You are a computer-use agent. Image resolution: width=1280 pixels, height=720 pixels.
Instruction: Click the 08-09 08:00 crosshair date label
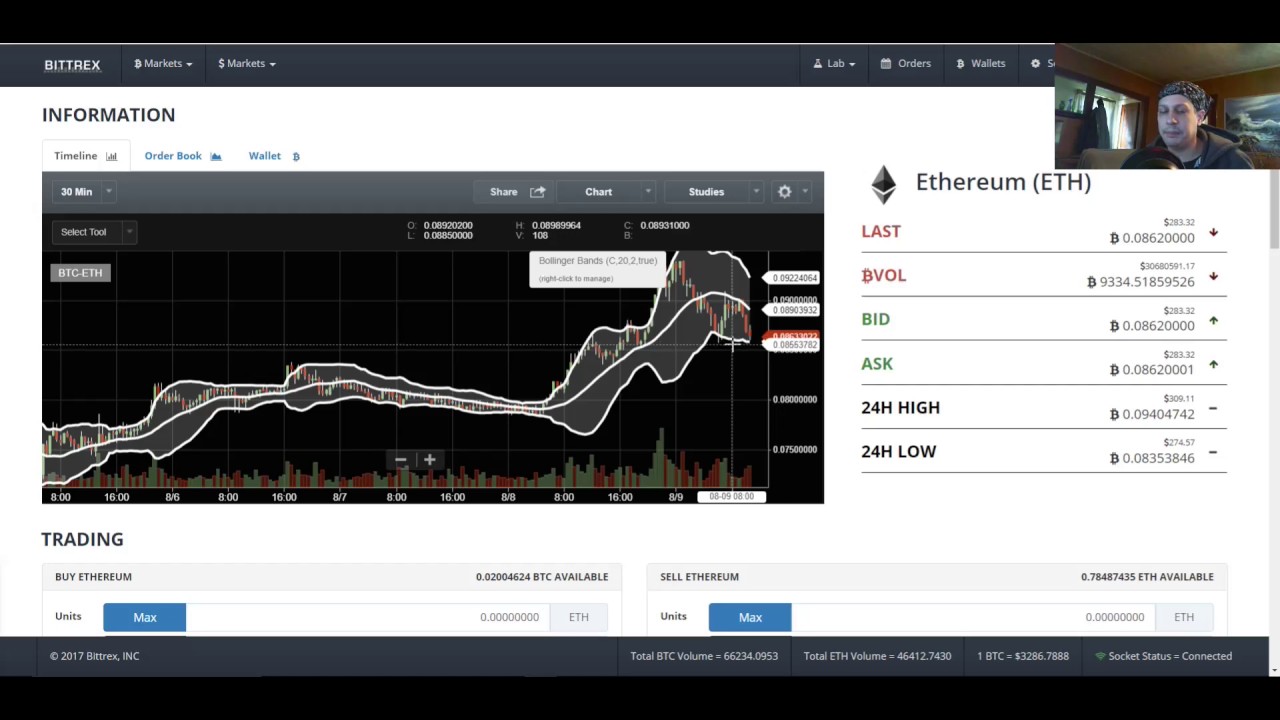[732, 497]
